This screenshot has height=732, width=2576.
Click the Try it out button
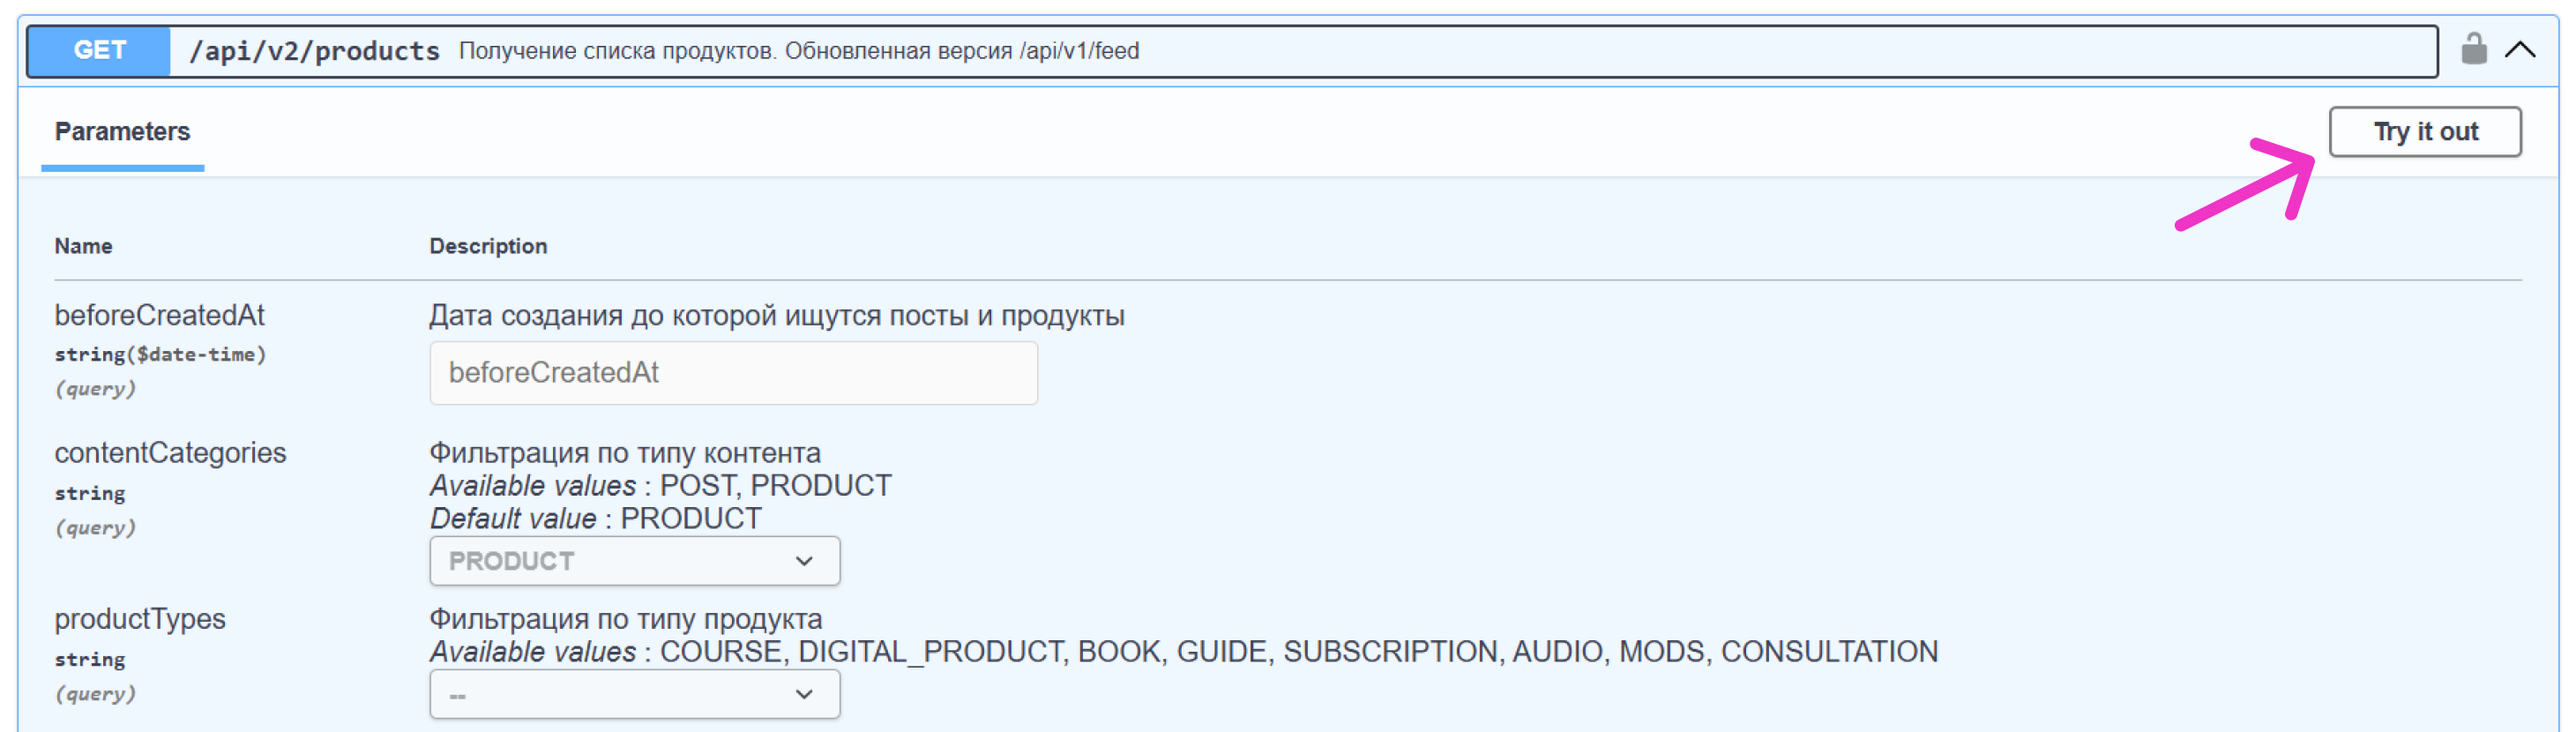point(2425,131)
